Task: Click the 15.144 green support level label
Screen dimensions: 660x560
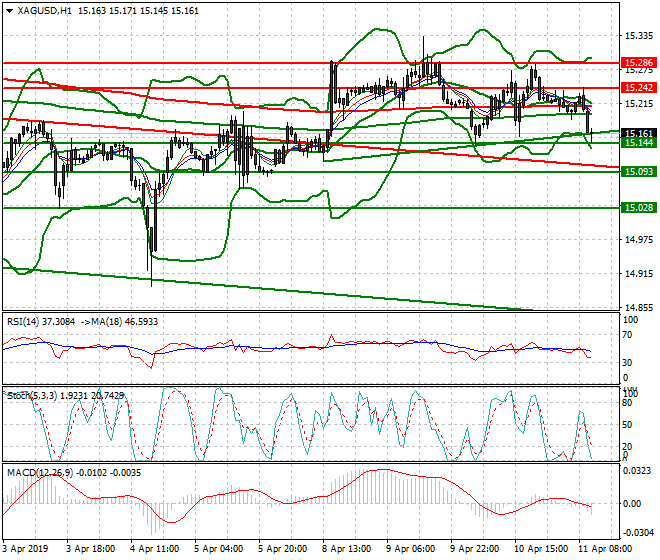Action: [639, 143]
